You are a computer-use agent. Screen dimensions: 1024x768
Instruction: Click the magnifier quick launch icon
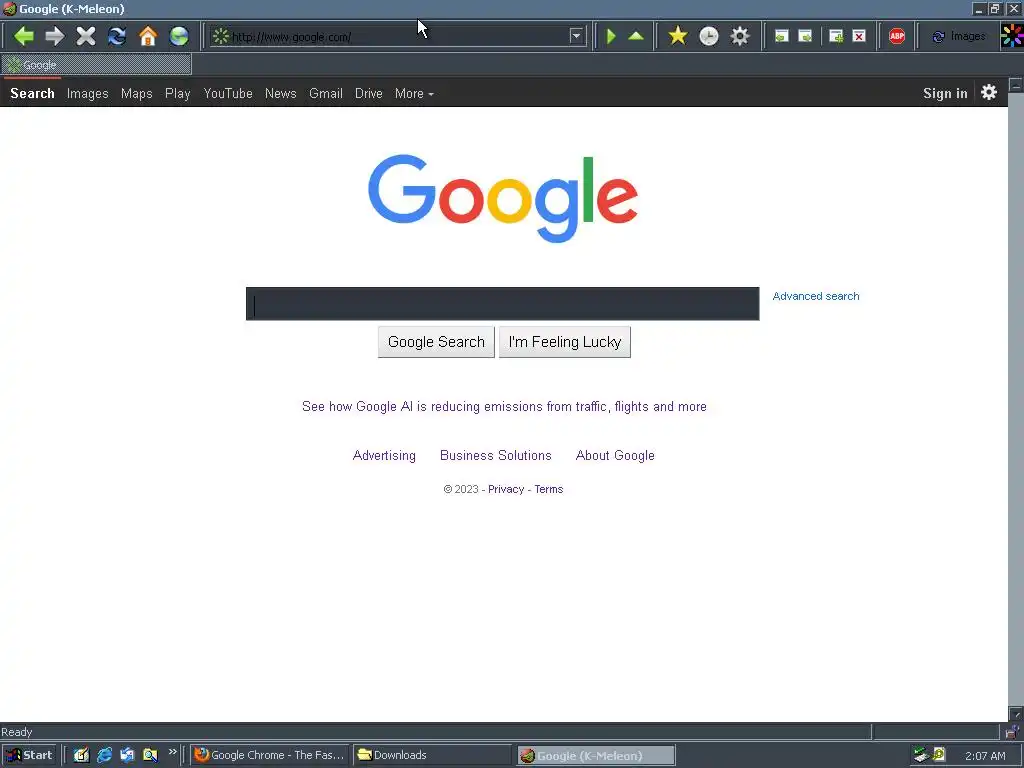pos(150,755)
